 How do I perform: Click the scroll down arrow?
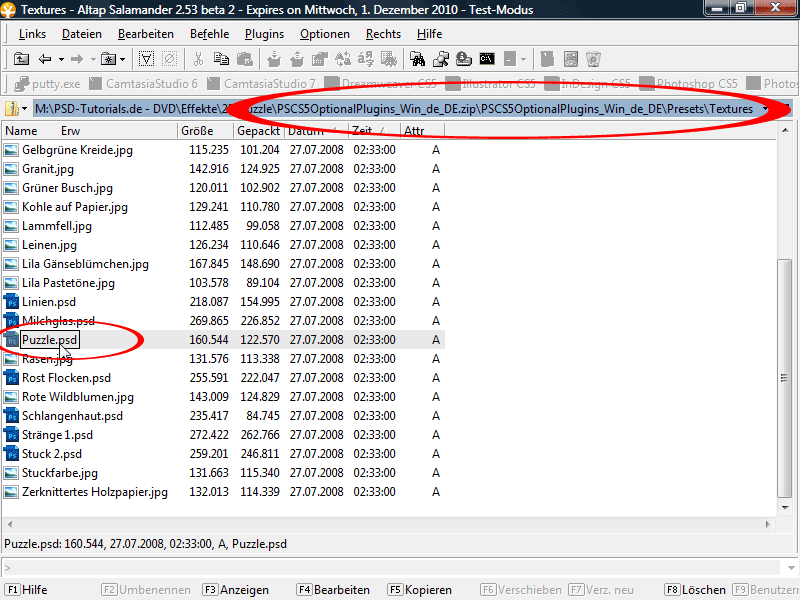[785, 507]
